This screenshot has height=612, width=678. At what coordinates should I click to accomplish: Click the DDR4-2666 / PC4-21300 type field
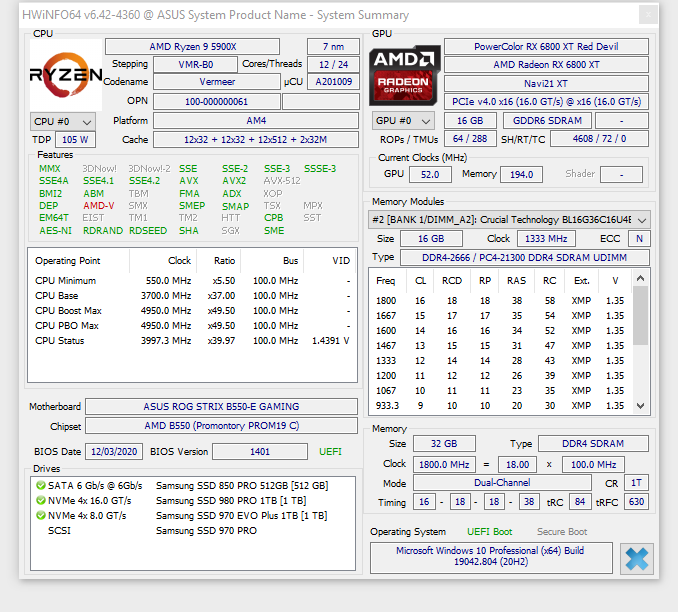coord(524,257)
